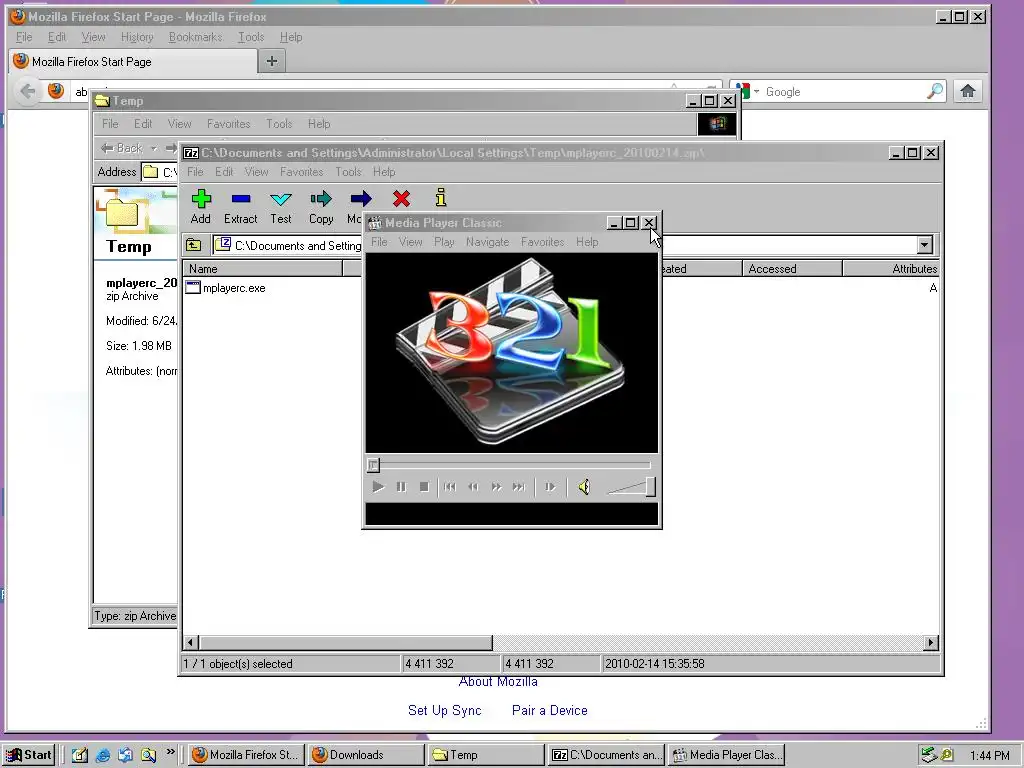Open the 7-Zip File menu
Viewport: 1024px width, 768px height.
[195, 172]
